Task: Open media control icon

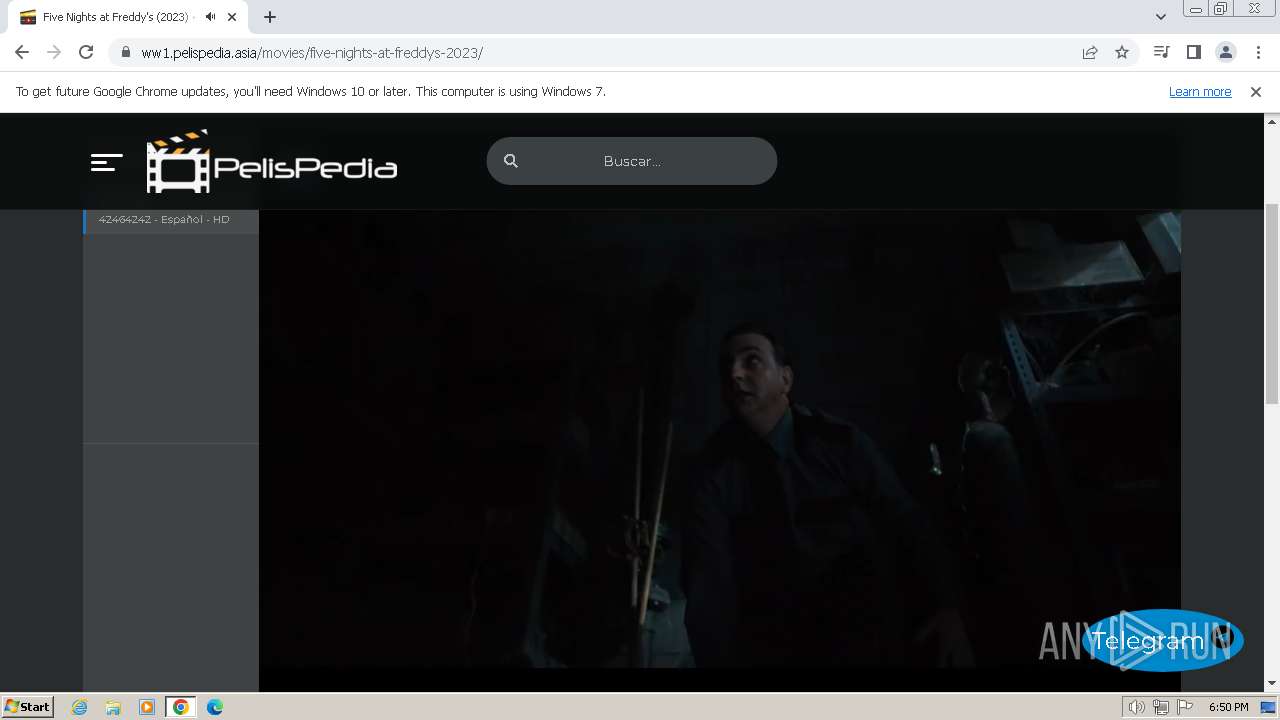Action: (1161, 52)
